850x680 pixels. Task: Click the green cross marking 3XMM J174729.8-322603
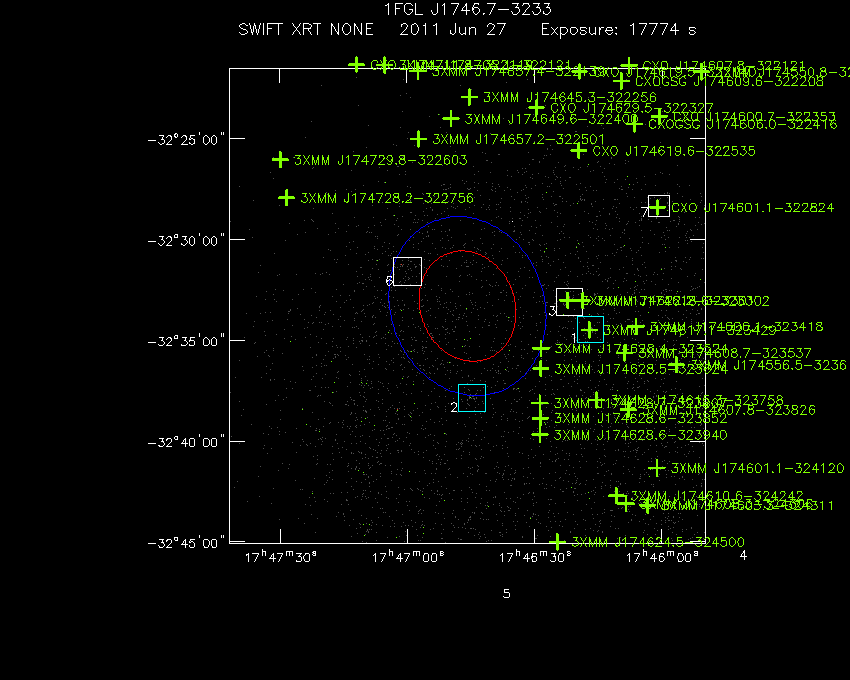[x=280, y=160]
